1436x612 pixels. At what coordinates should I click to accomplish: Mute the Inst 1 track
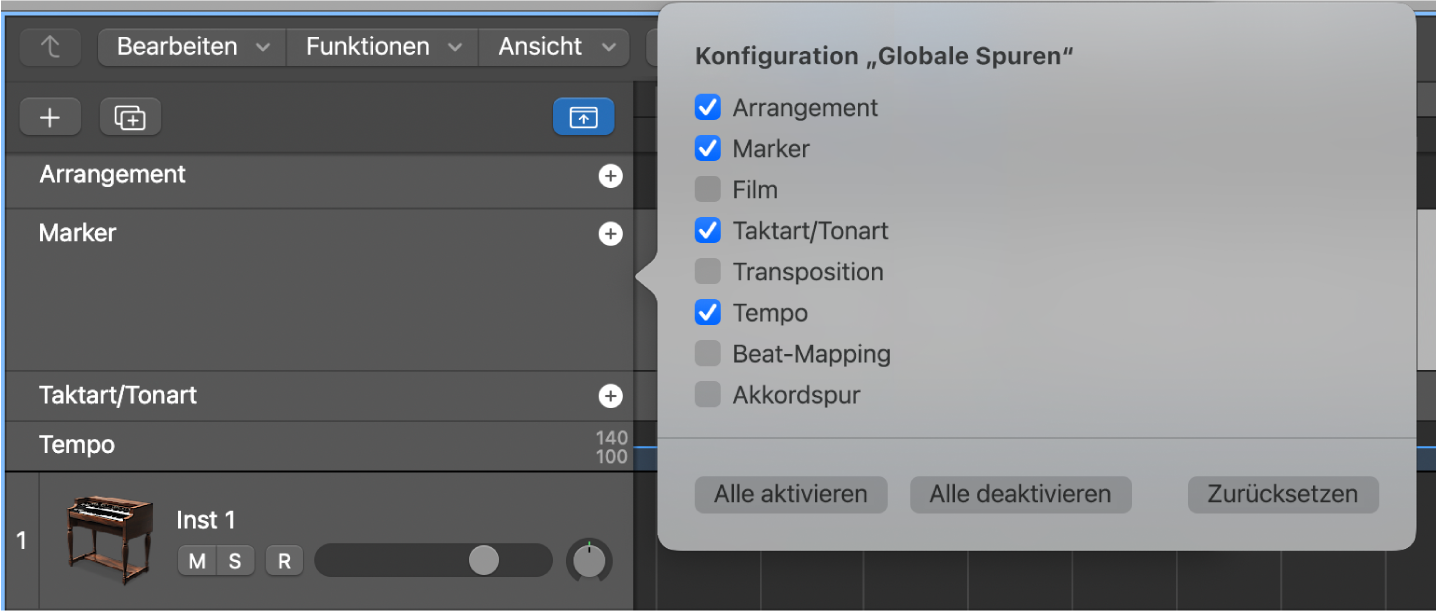[196, 561]
